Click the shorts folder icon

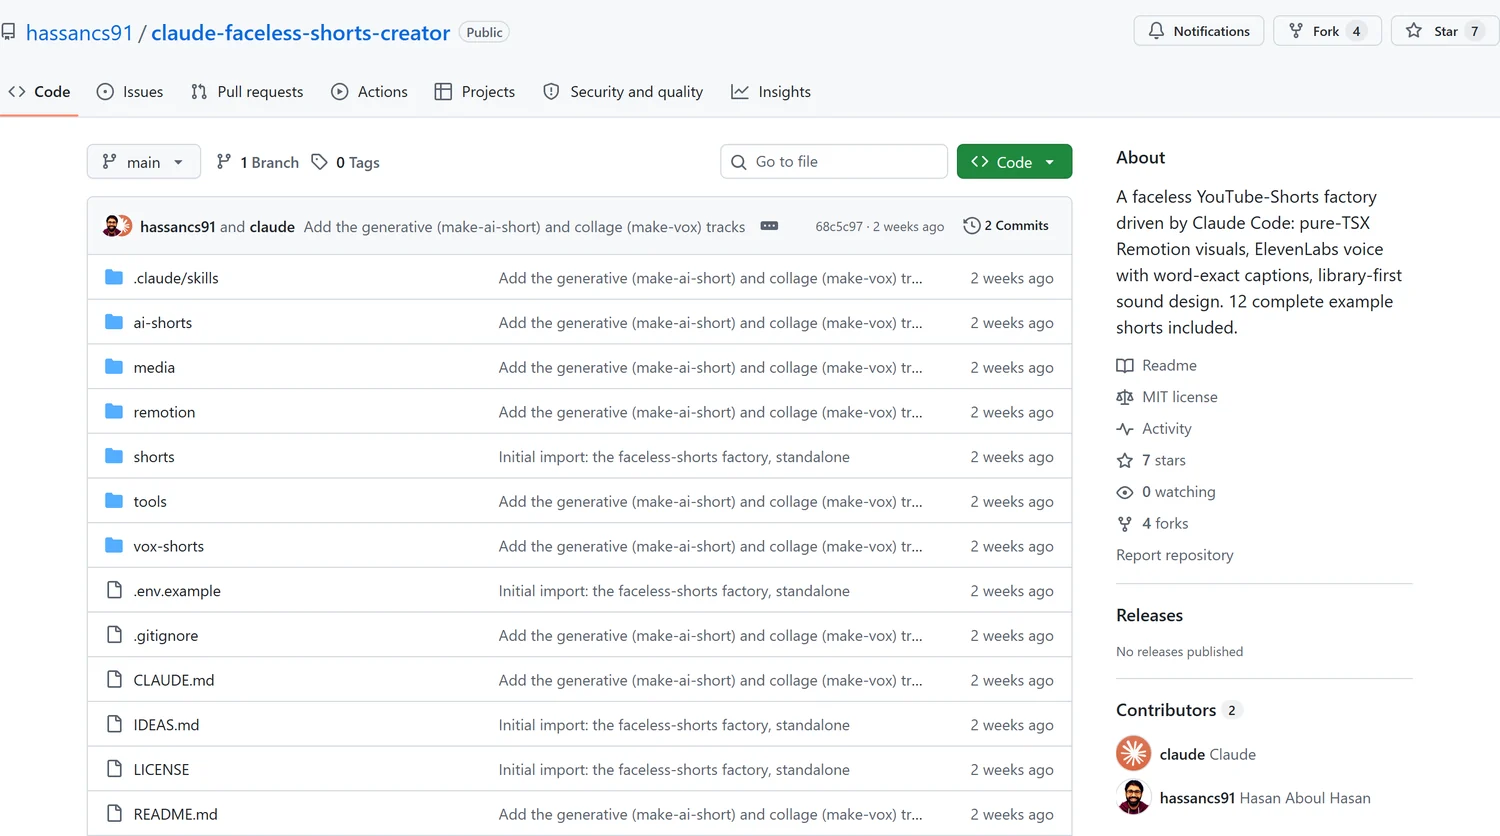tap(114, 456)
